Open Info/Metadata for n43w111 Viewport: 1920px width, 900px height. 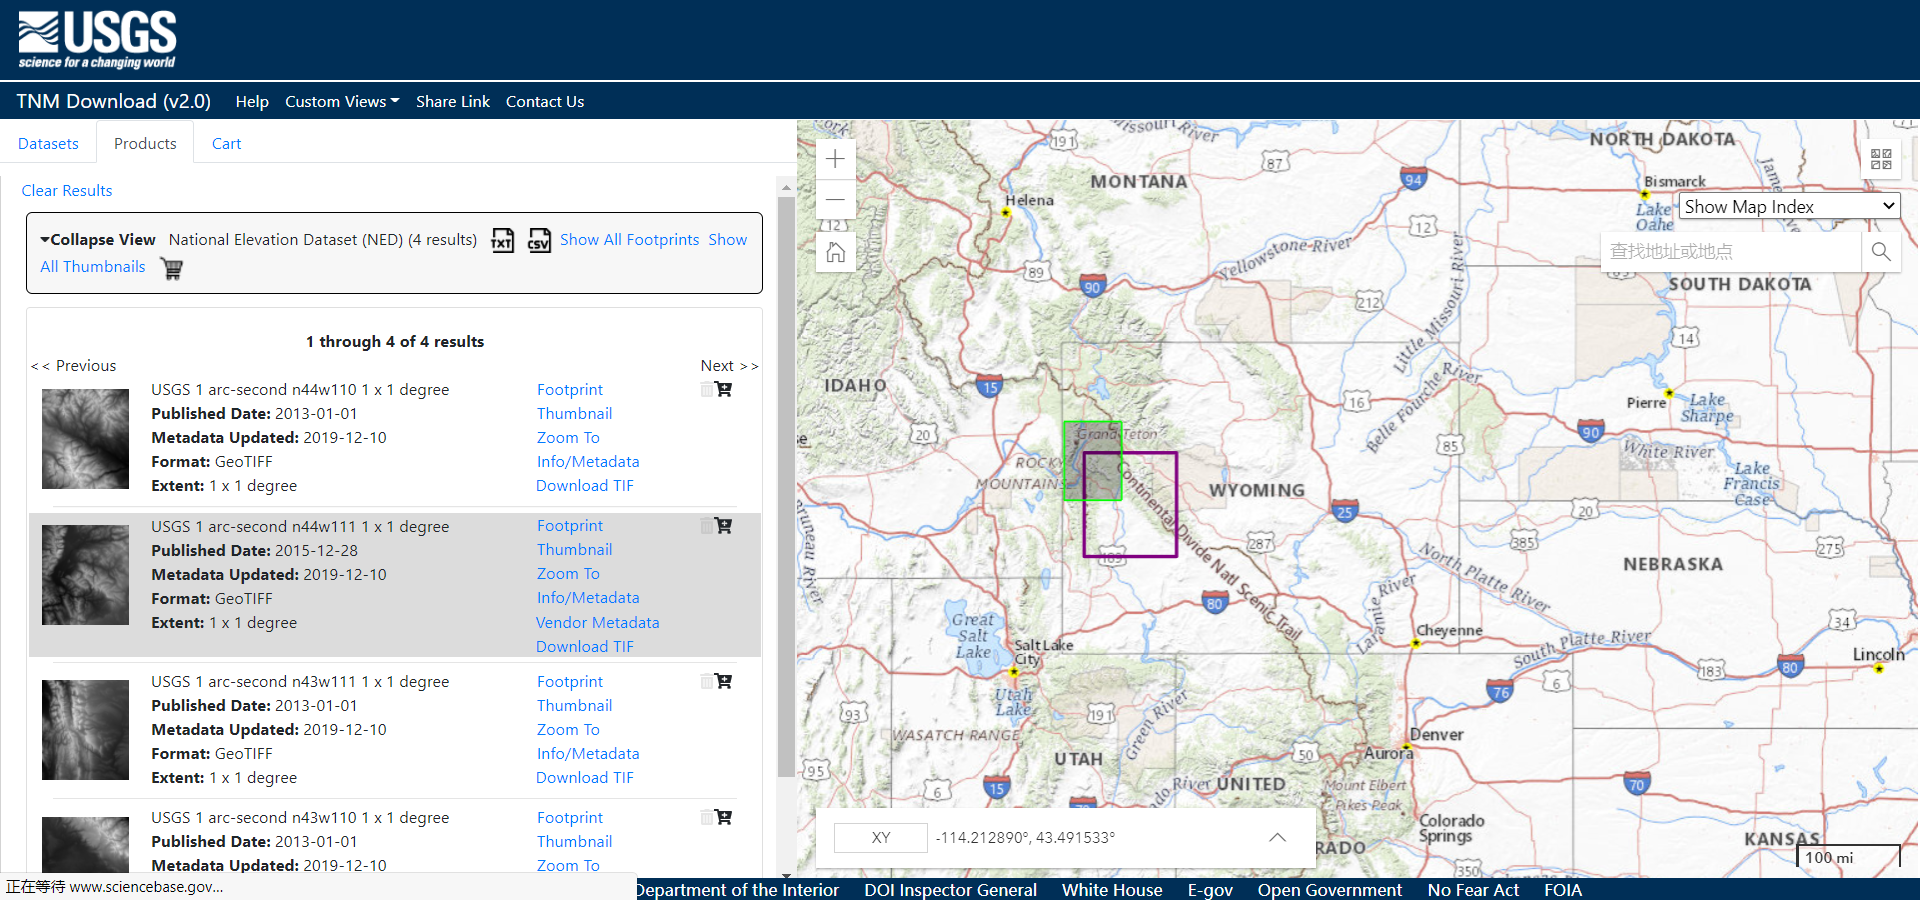(x=588, y=753)
